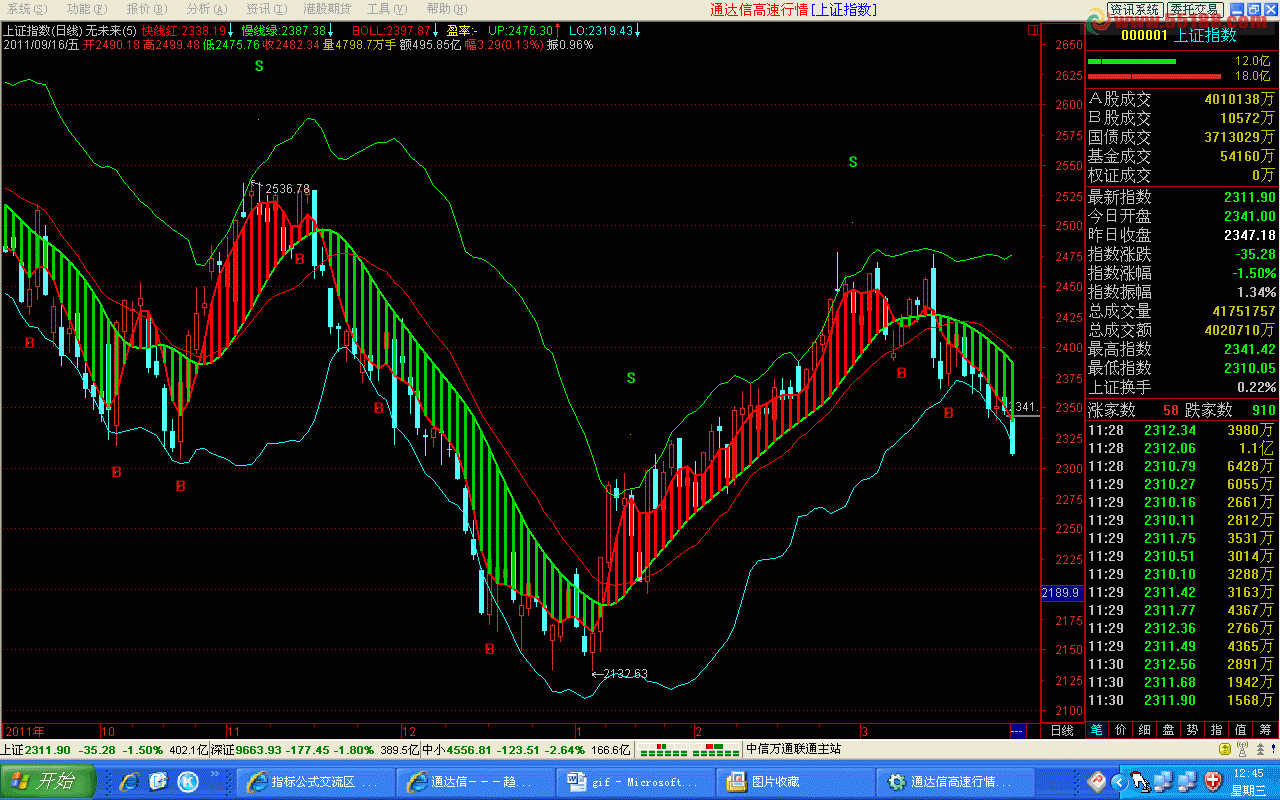The width and height of the screenshot is (1280, 800).
Task: Switch to the 指 tab
Action: coord(1216,730)
